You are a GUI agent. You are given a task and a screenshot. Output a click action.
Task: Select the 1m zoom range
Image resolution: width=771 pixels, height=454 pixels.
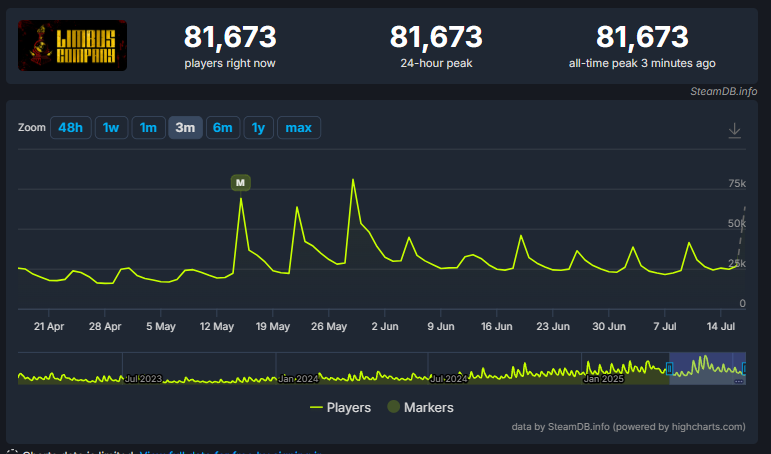point(148,128)
